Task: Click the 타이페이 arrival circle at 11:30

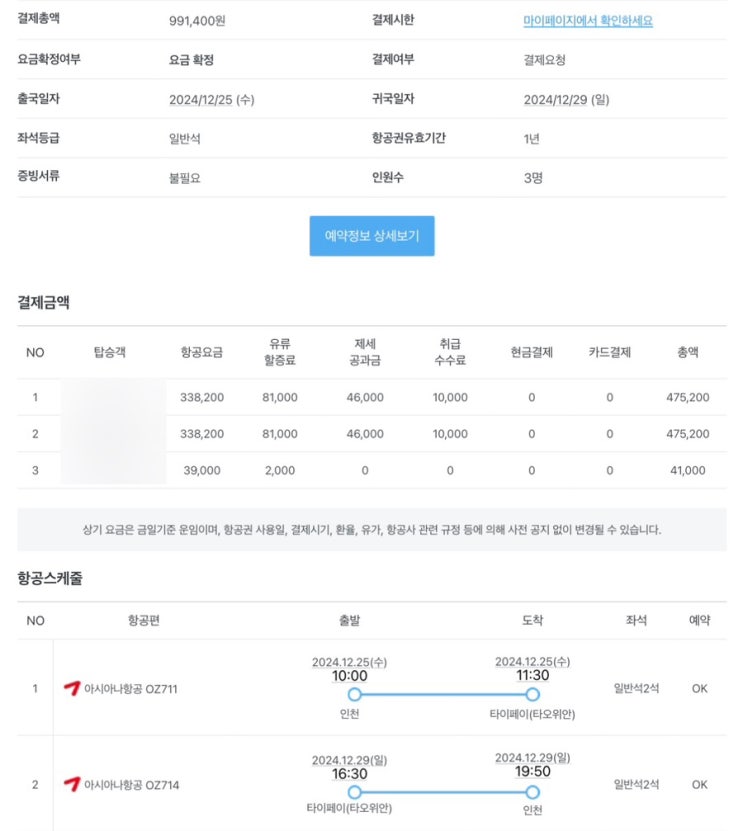Action: coord(533,694)
